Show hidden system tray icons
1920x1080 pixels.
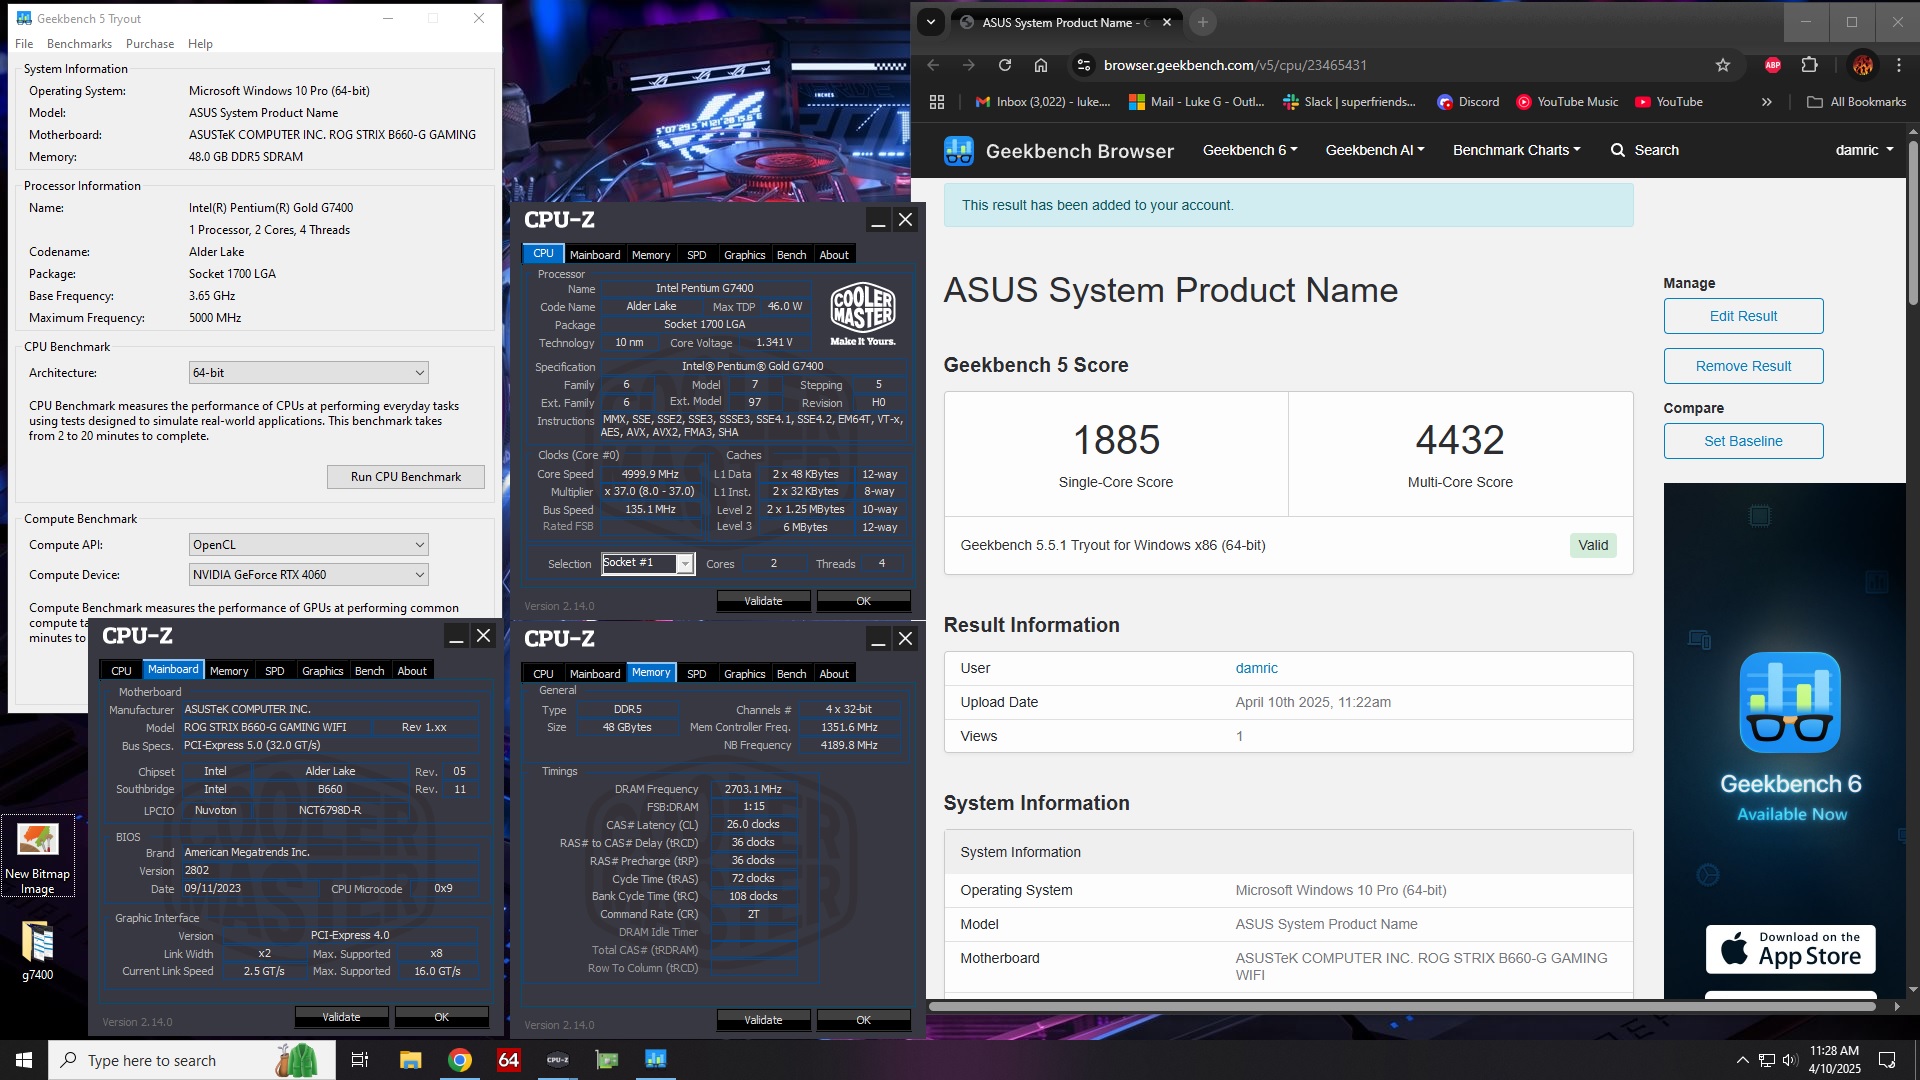(x=1742, y=1060)
